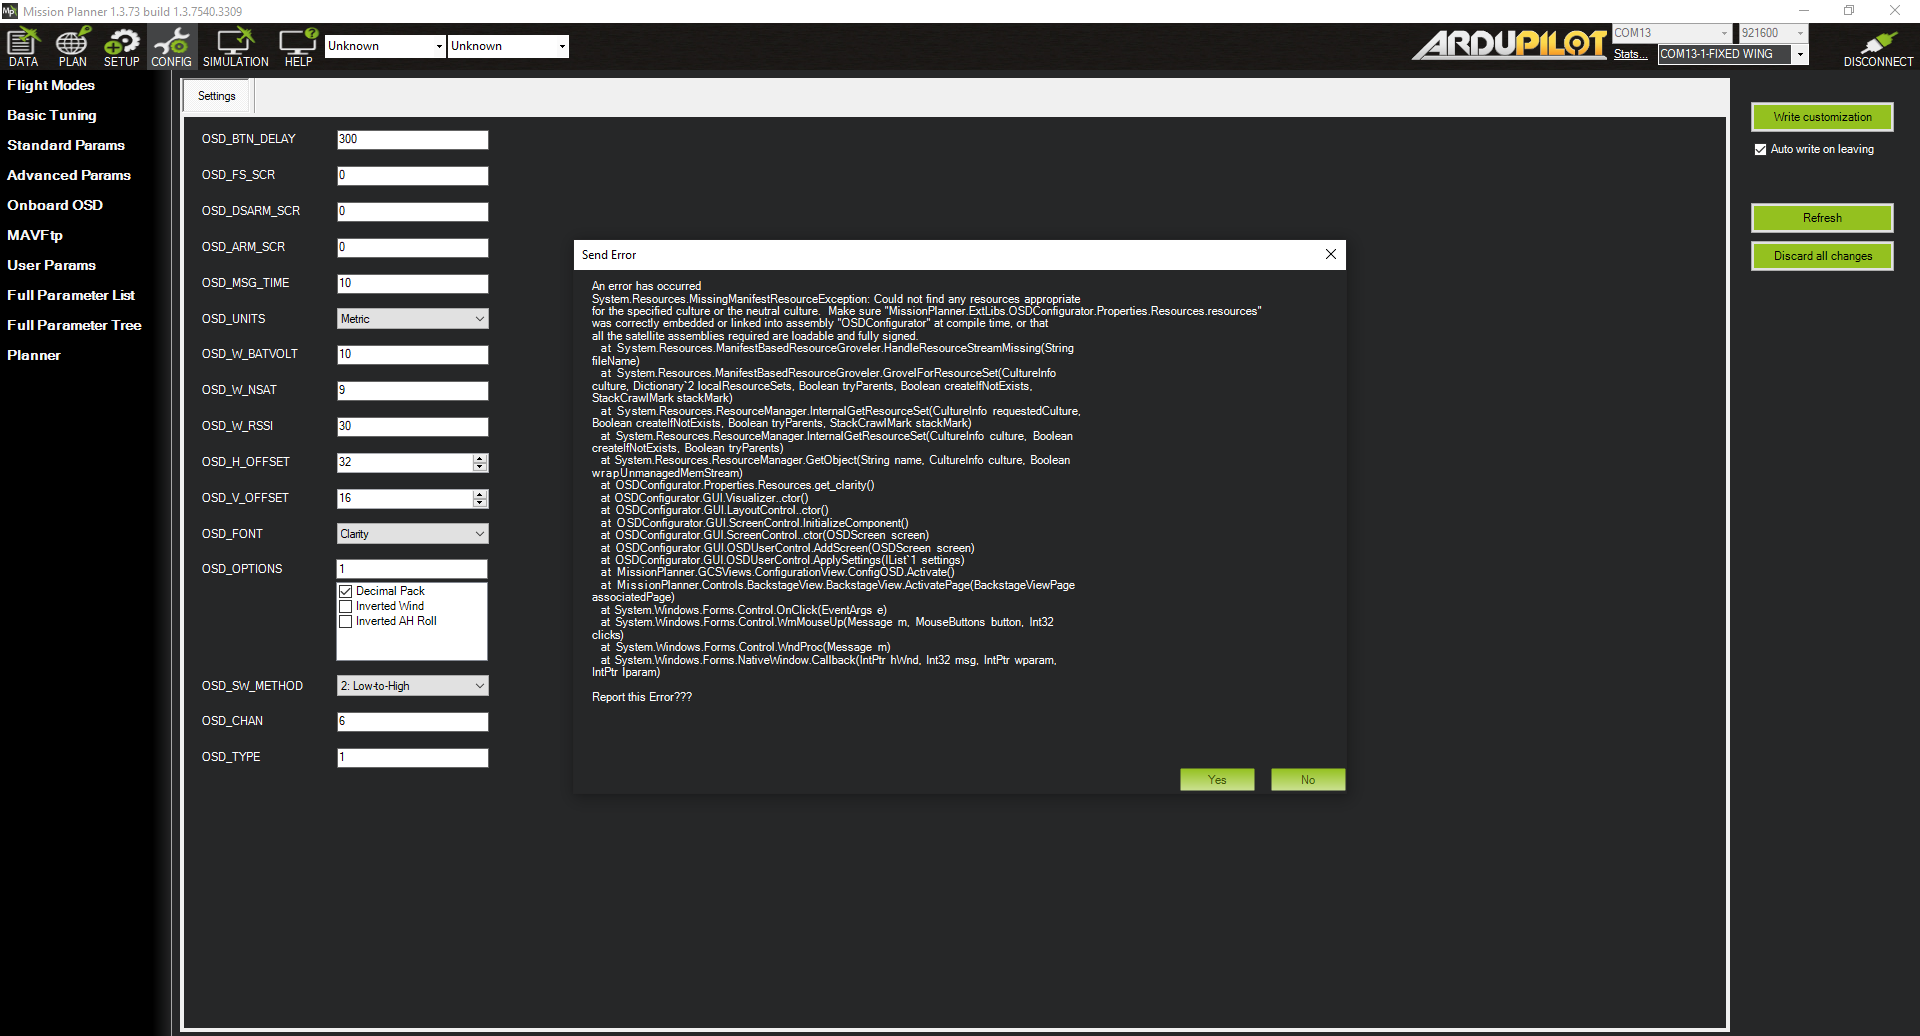Open Flight Modes in sidebar
This screenshot has height=1036, width=1920.
click(x=51, y=85)
